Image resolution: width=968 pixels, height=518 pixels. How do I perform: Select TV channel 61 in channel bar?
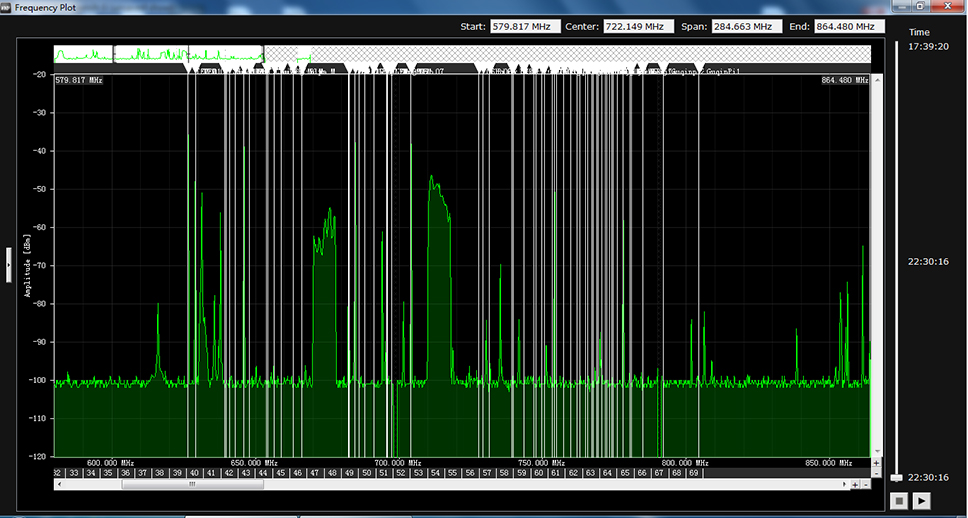[x=556, y=473]
